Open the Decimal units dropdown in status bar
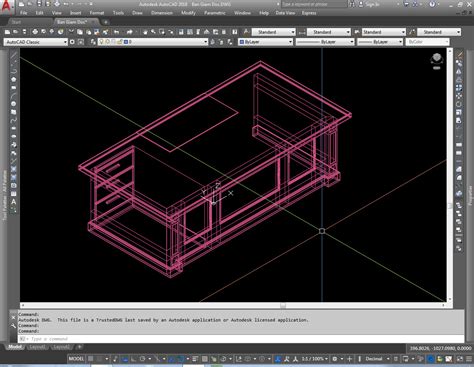This screenshot has width=474, height=367. 377,359
